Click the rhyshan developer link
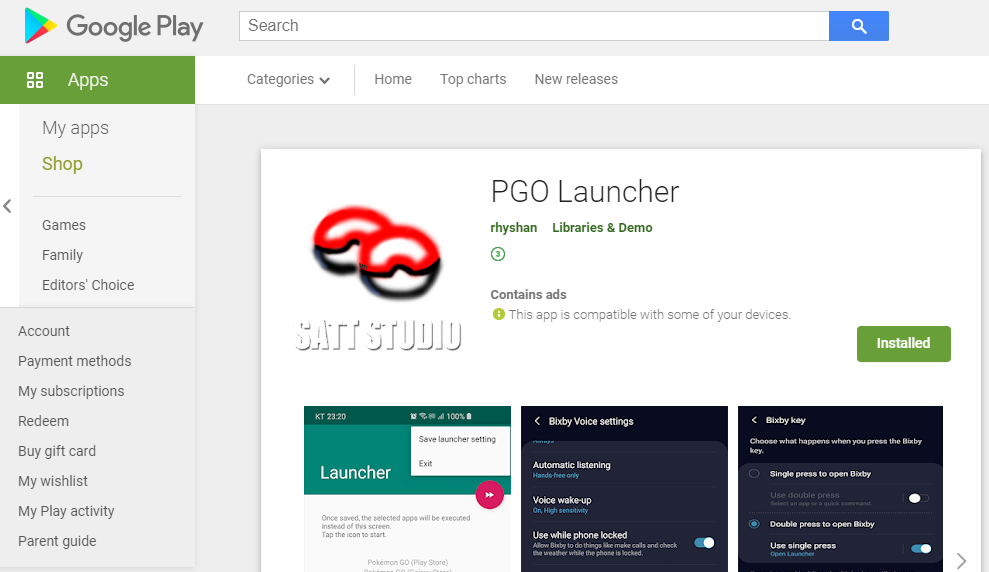 coord(513,228)
